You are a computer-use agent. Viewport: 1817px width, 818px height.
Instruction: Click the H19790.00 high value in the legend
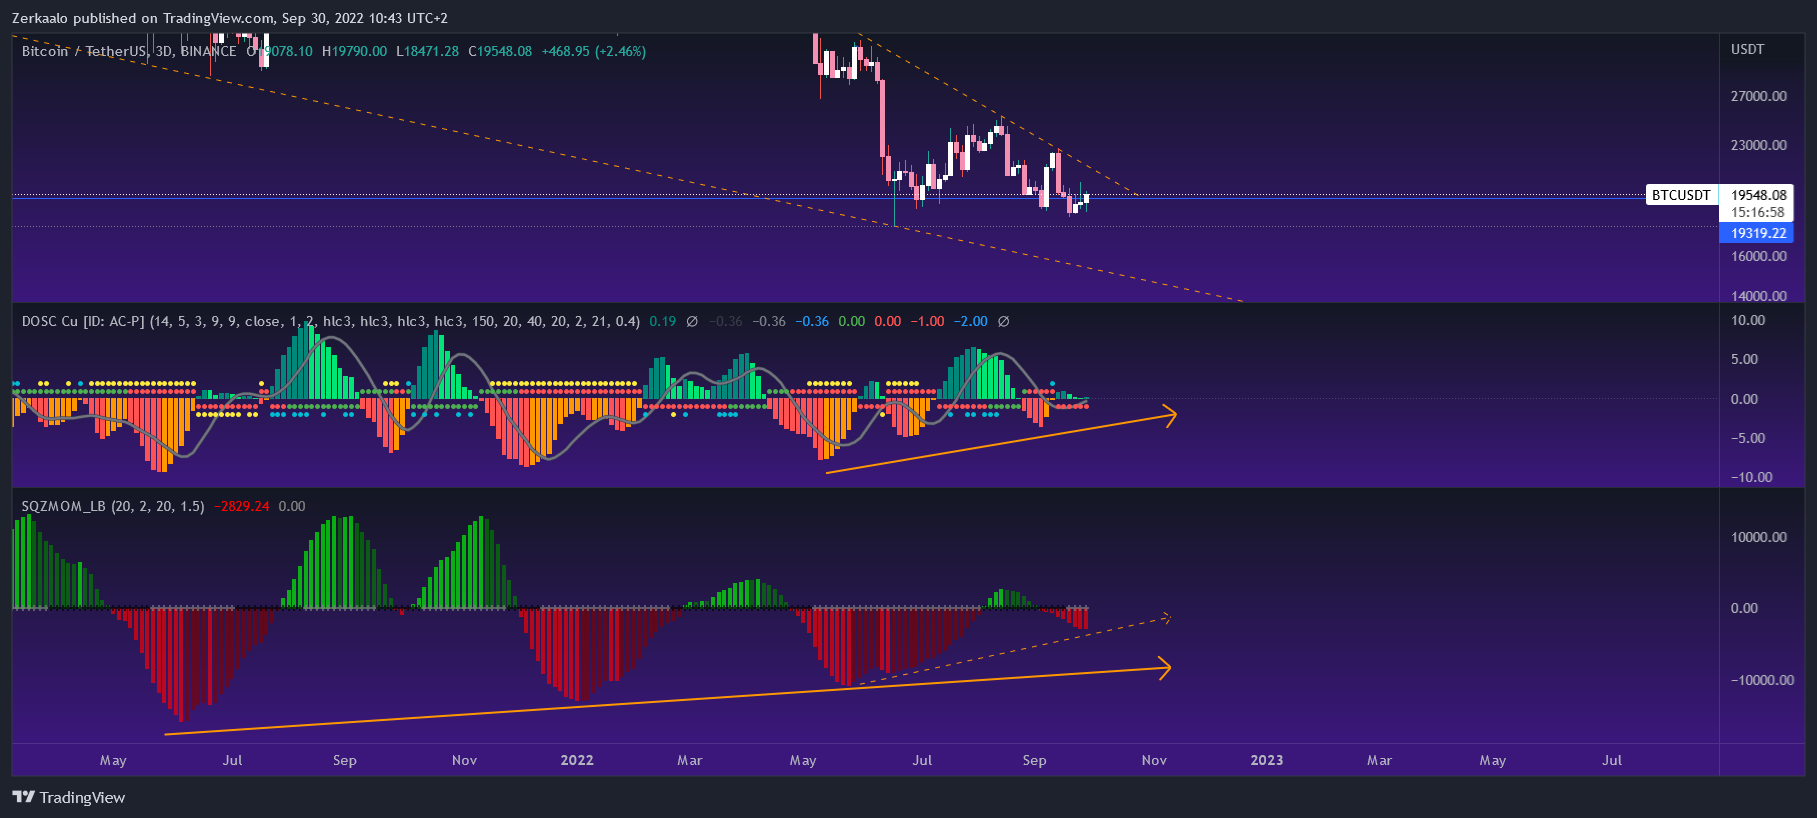coord(354,51)
